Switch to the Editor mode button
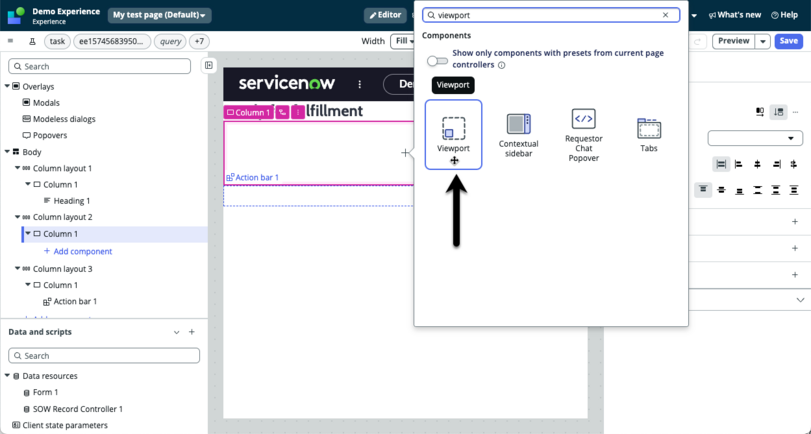The height and width of the screenshot is (434, 811). (x=385, y=15)
